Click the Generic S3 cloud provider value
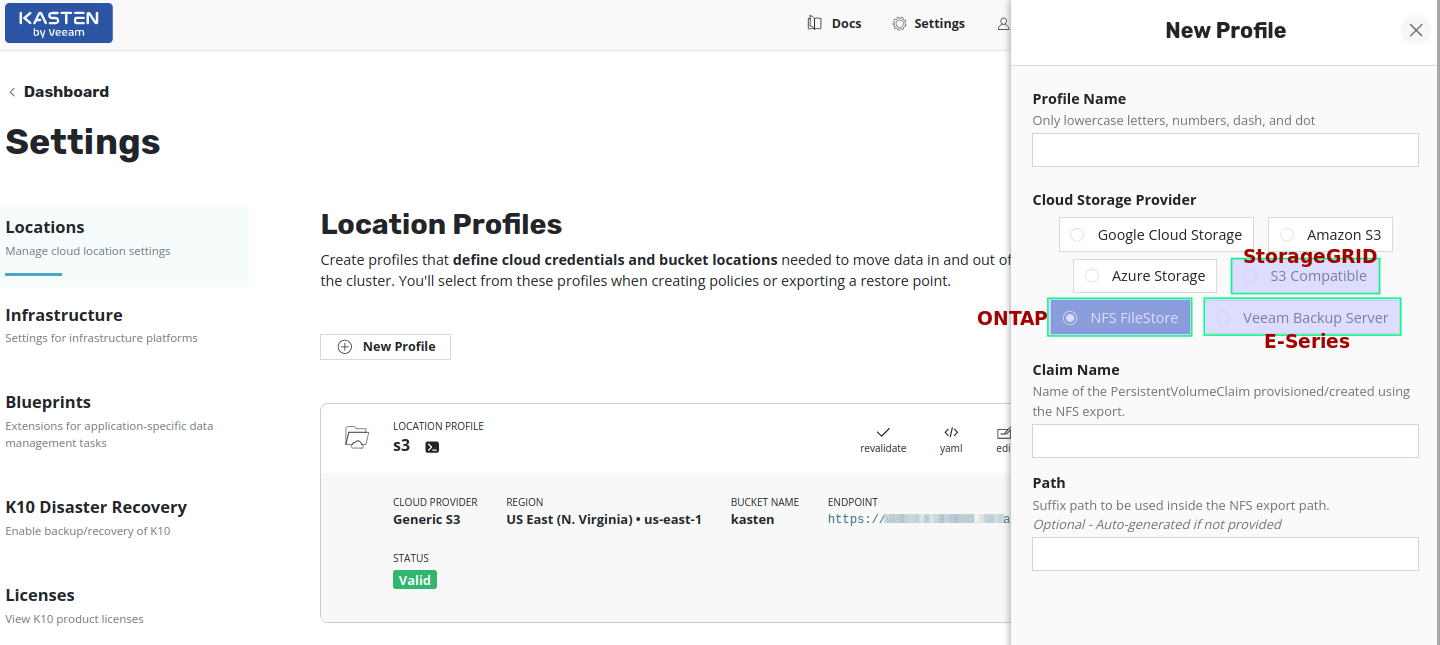Viewport: 1440px width, 645px height. tap(427, 520)
